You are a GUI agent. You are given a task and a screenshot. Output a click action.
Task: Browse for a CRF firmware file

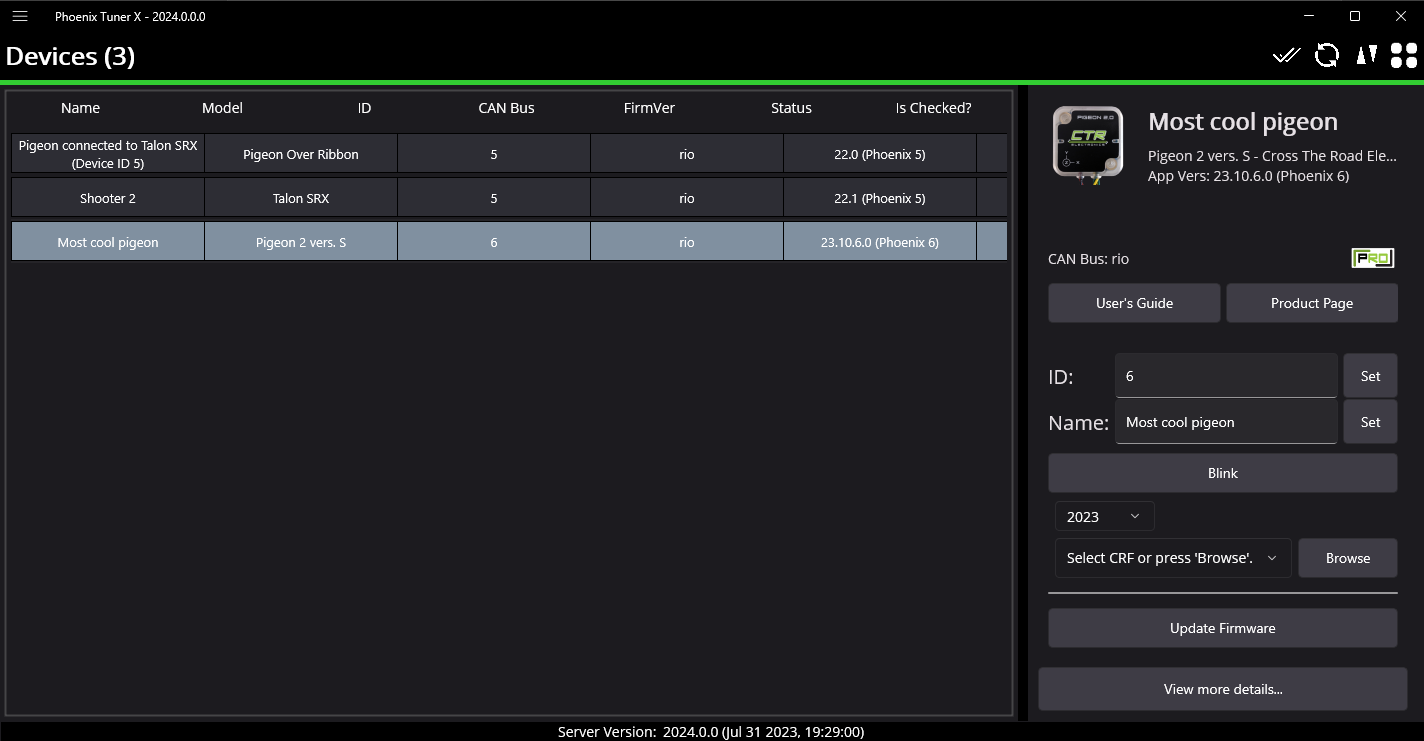(x=1348, y=558)
